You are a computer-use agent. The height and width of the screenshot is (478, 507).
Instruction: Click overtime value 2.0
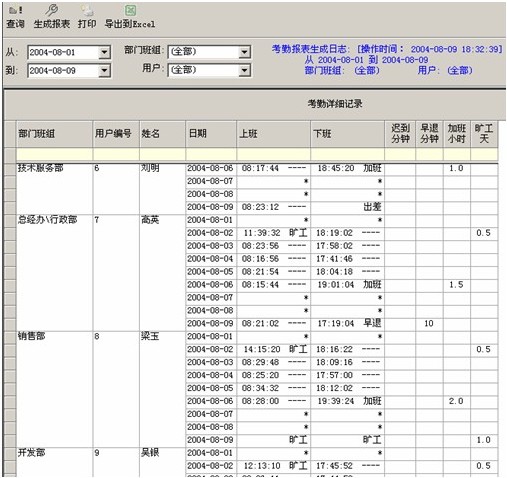tap(457, 401)
